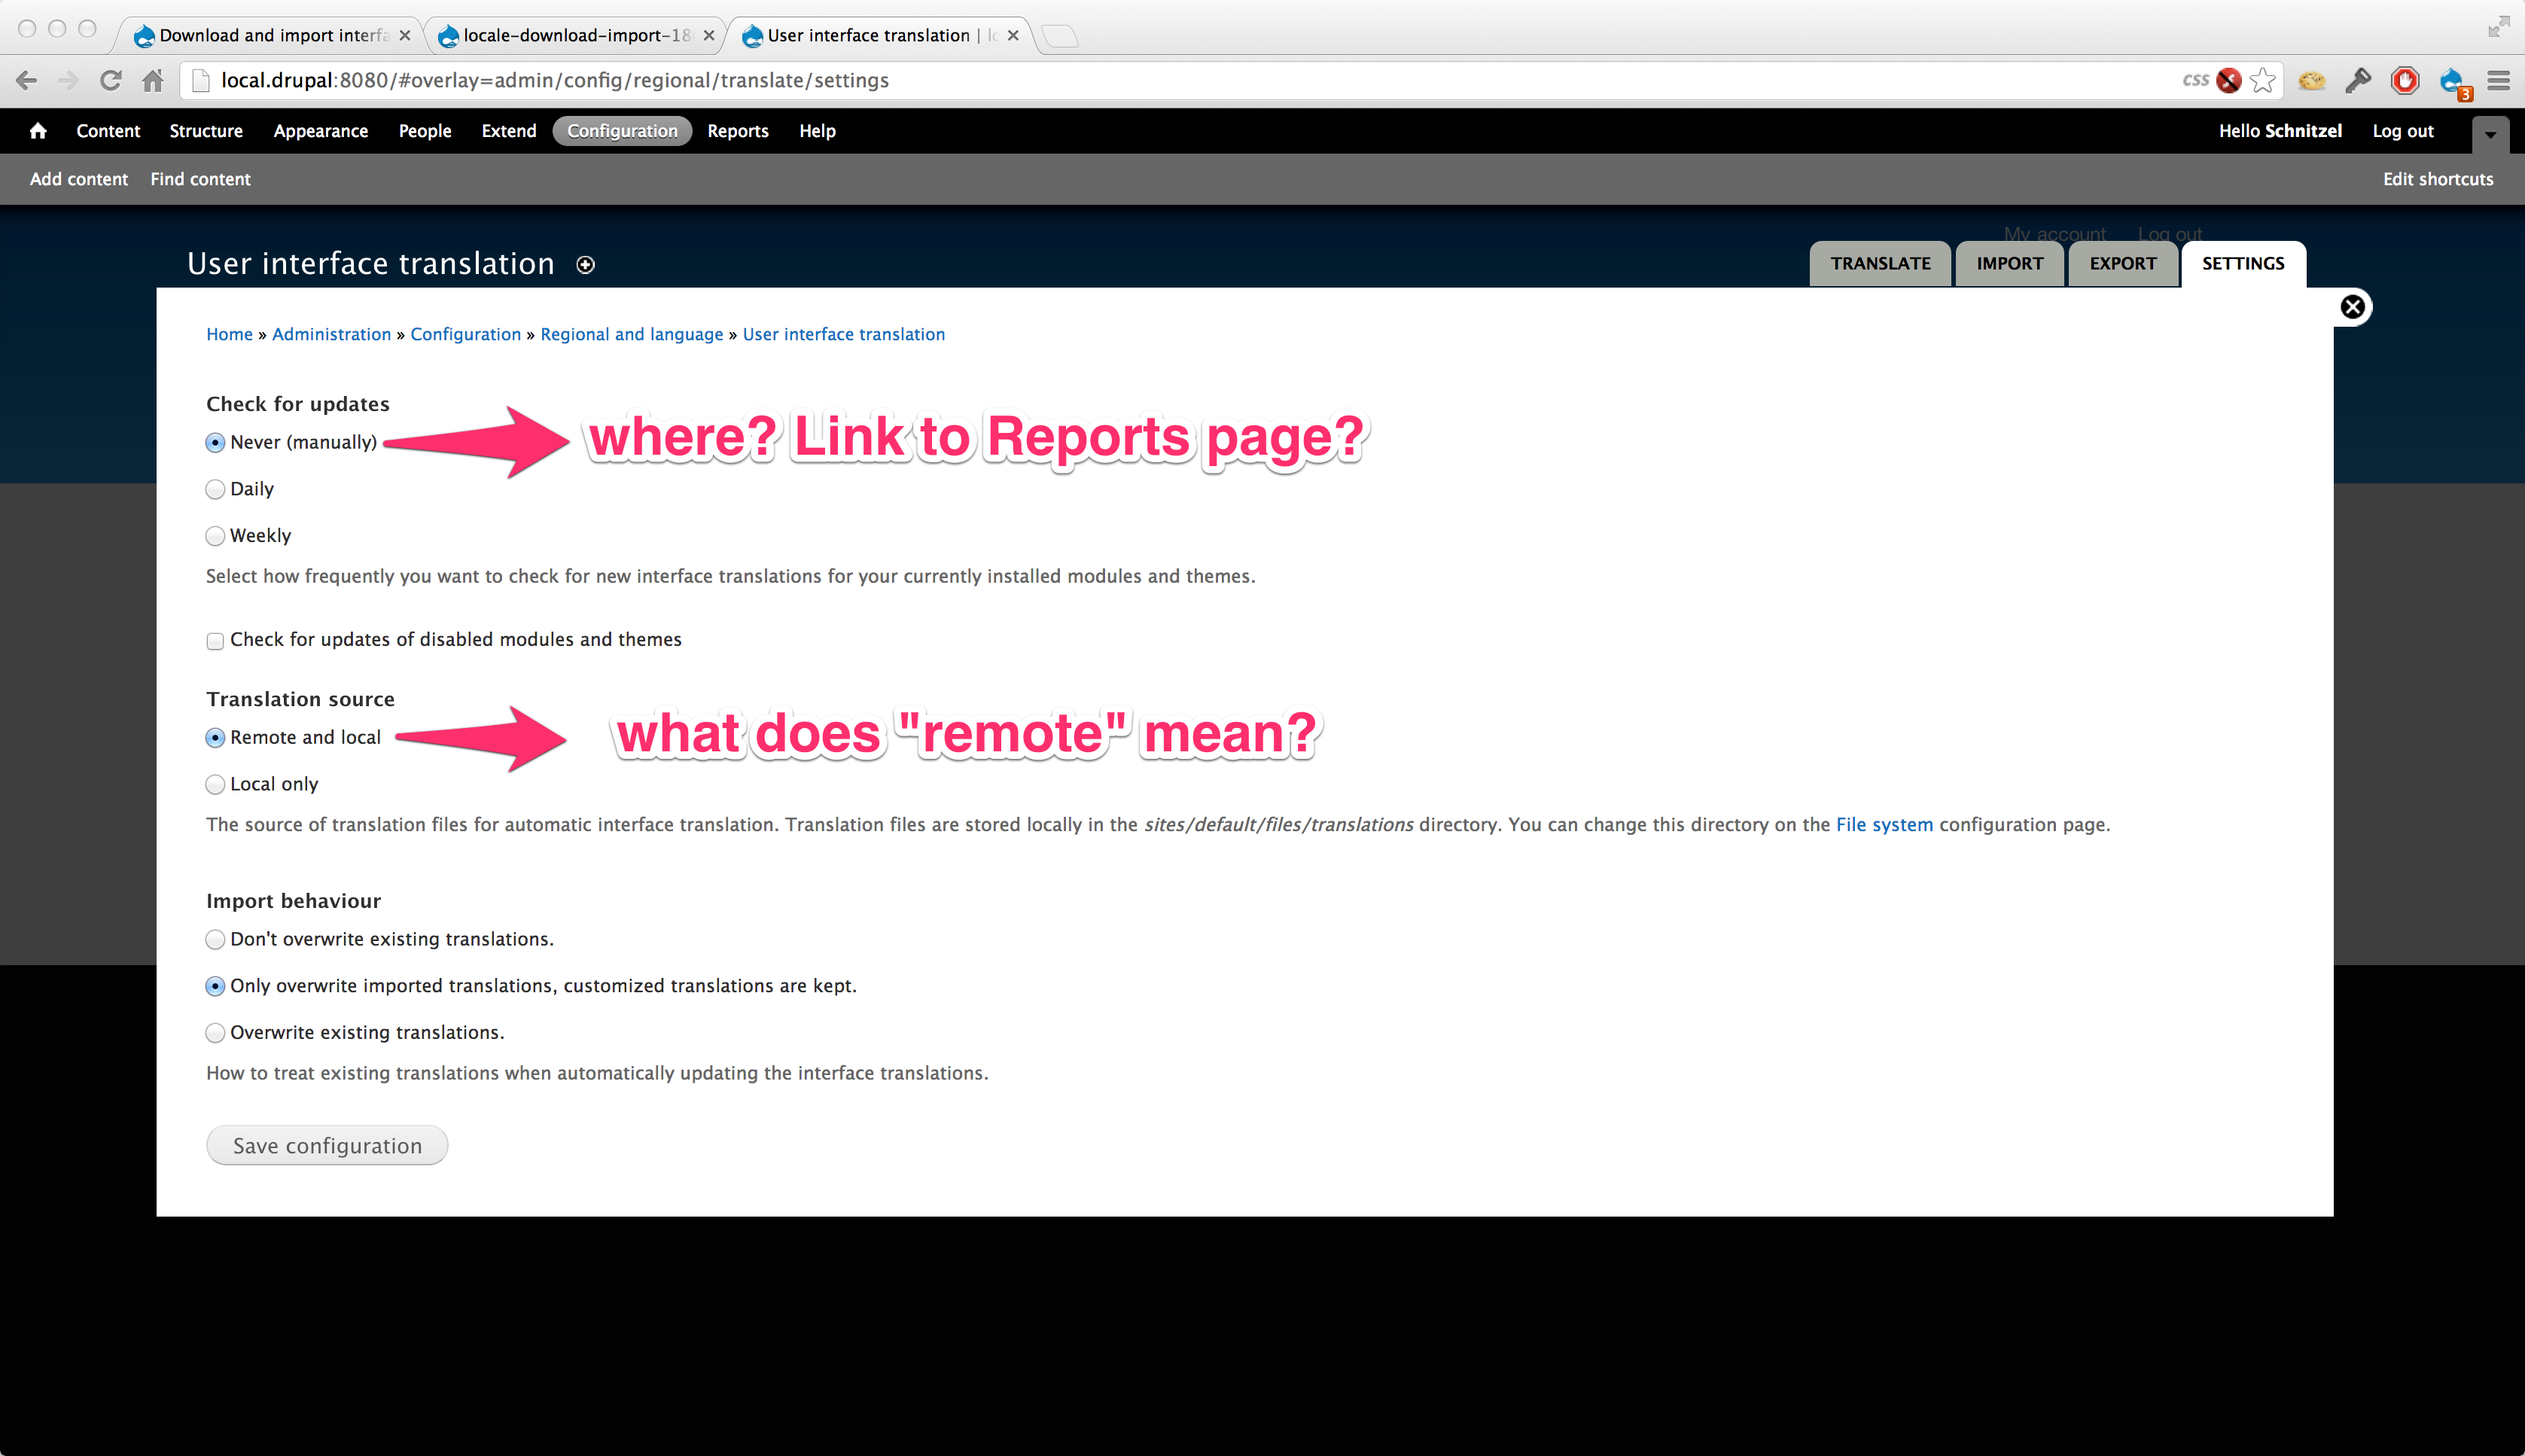Image resolution: width=2525 pixels, height=1456 pixels.
Task: Switch to the Import tab
Action: pyautogui.click(x=2009, y=264)
